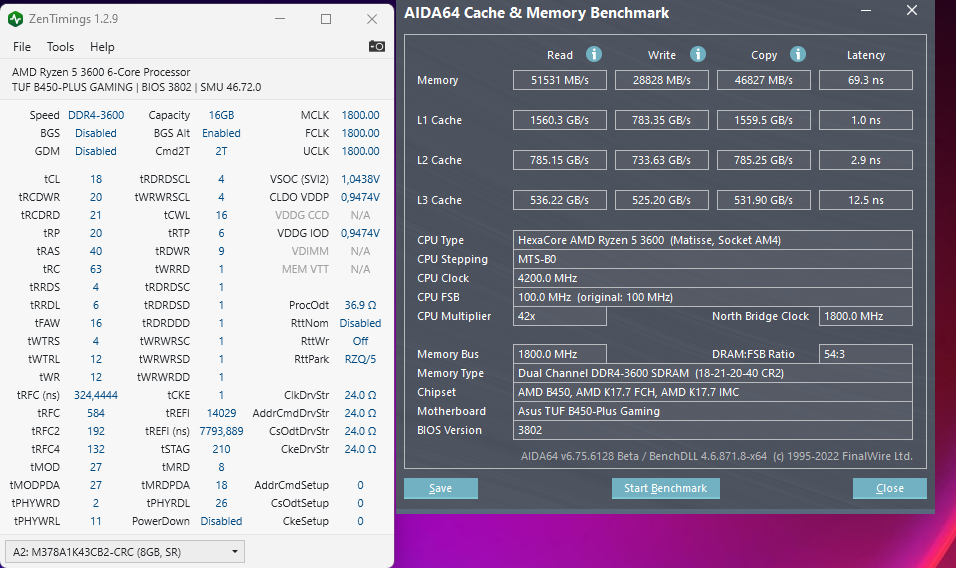The width and height of the screenshot is (956, 568).
Task: Click the tREFI value 14029
Action: click(x=221, y=413)
